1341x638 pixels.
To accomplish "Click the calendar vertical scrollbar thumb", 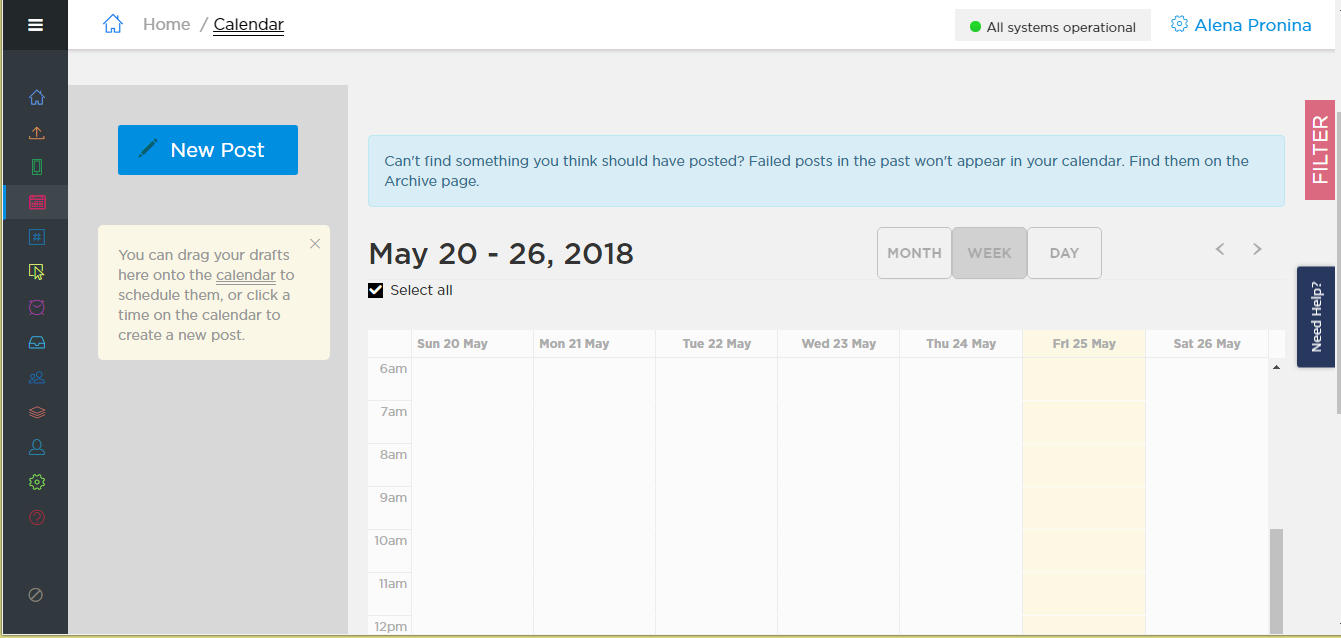I will point(1276,580).
